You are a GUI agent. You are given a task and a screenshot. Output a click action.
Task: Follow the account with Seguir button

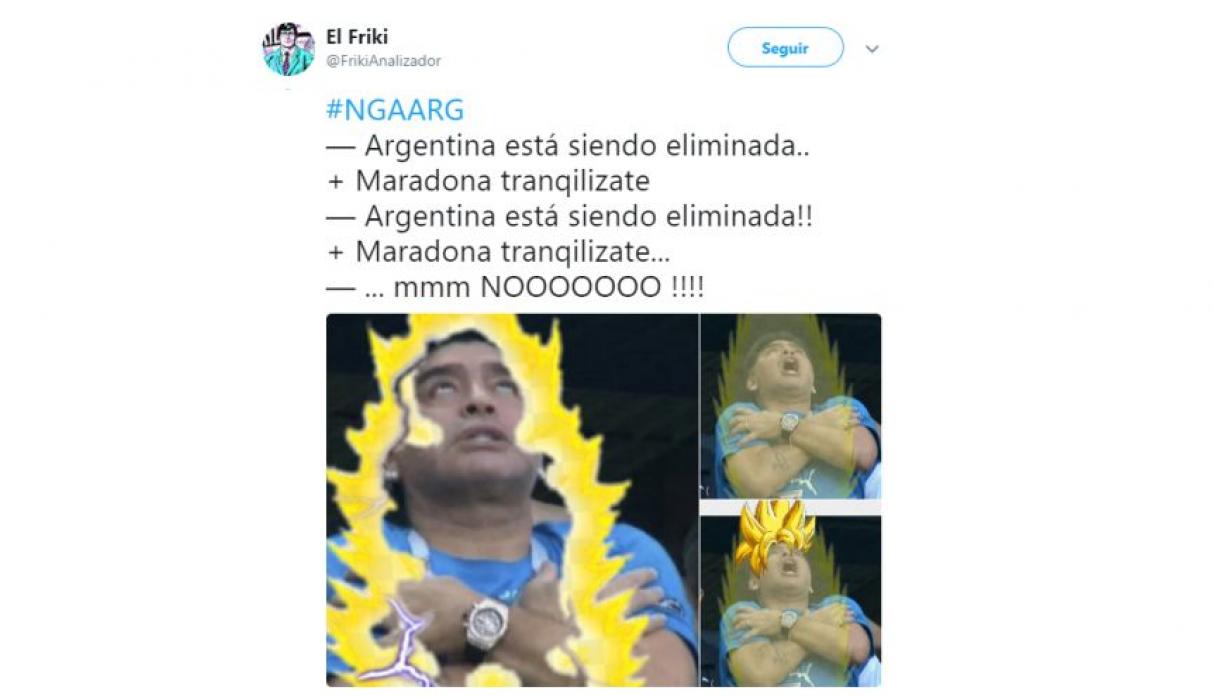click(x=785, y=48)
